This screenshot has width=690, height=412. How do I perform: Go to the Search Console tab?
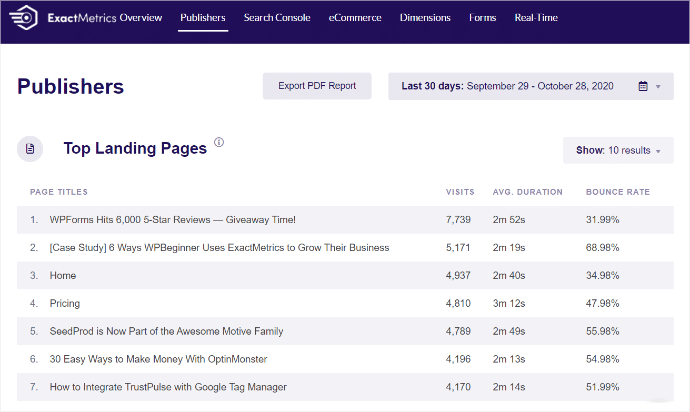point(277,18)
